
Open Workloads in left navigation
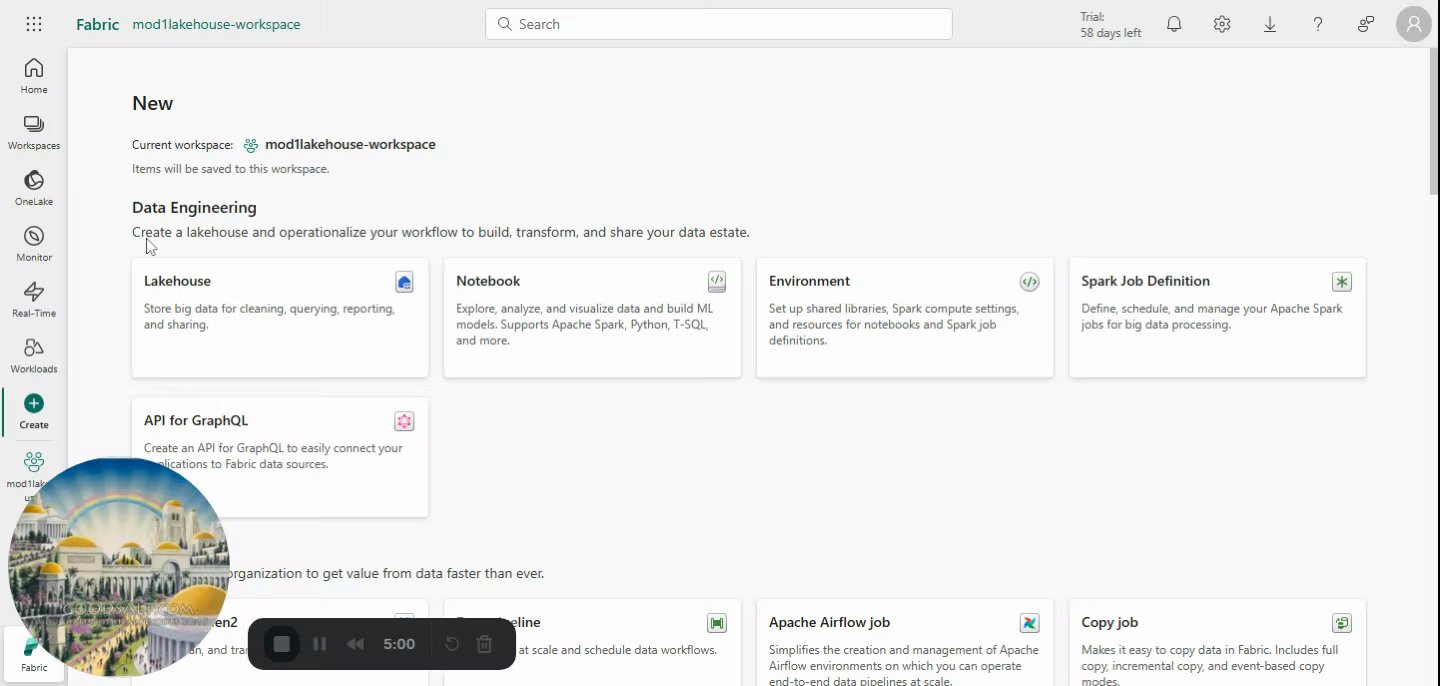(x=34, y=355)
